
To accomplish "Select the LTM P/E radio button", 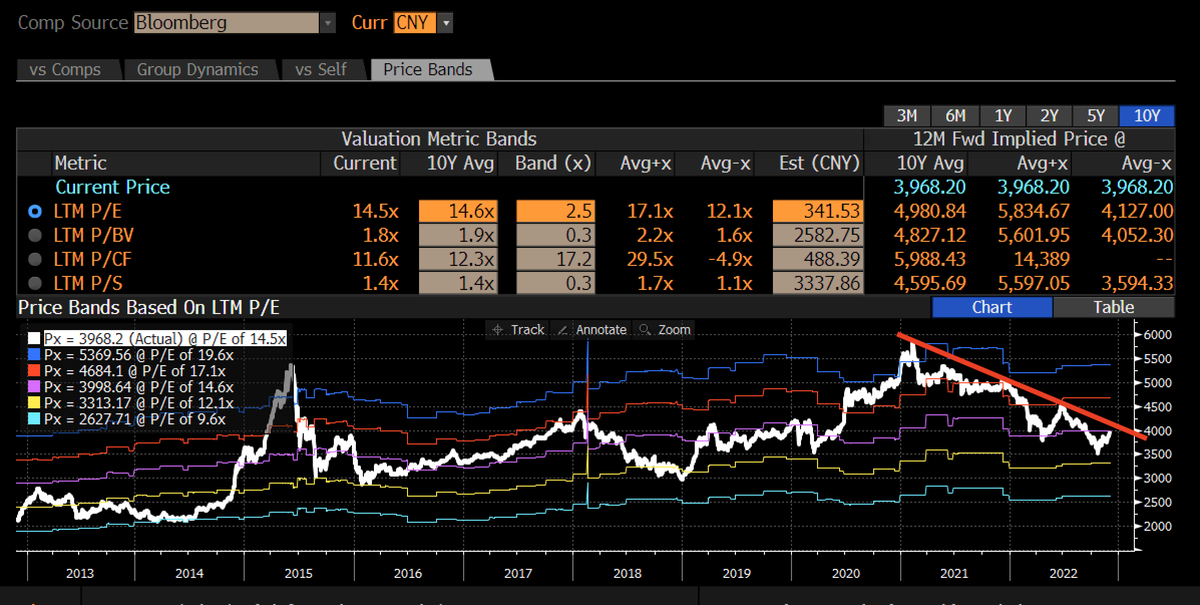I will tap(36, 212).
